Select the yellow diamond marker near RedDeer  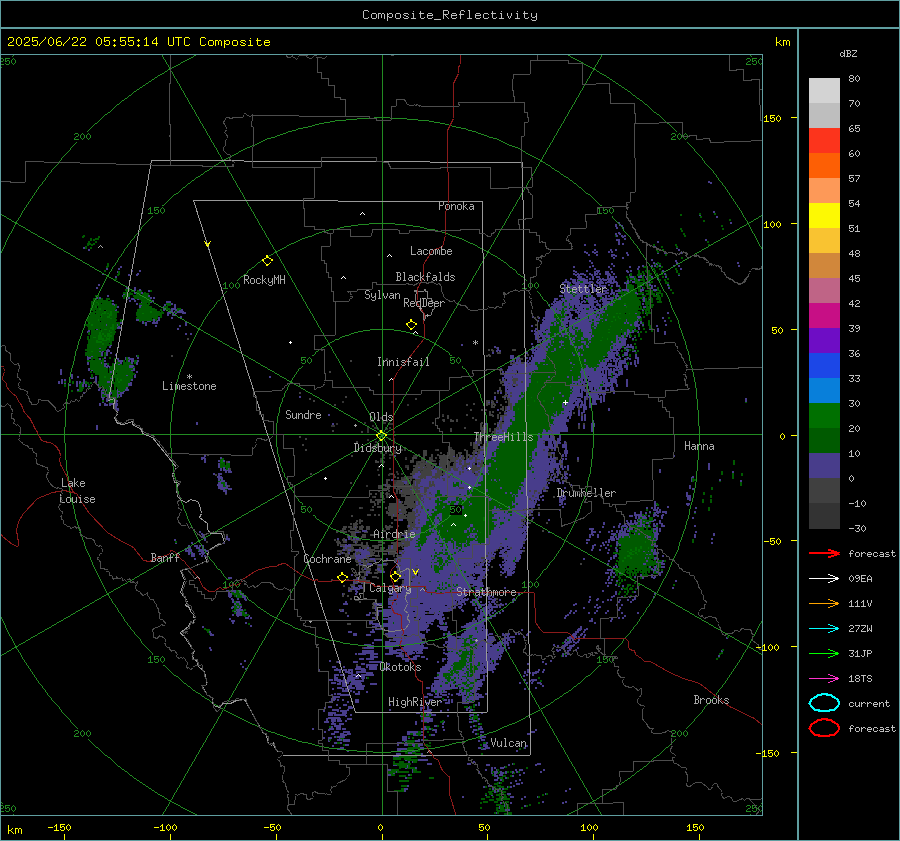(412, 325)
